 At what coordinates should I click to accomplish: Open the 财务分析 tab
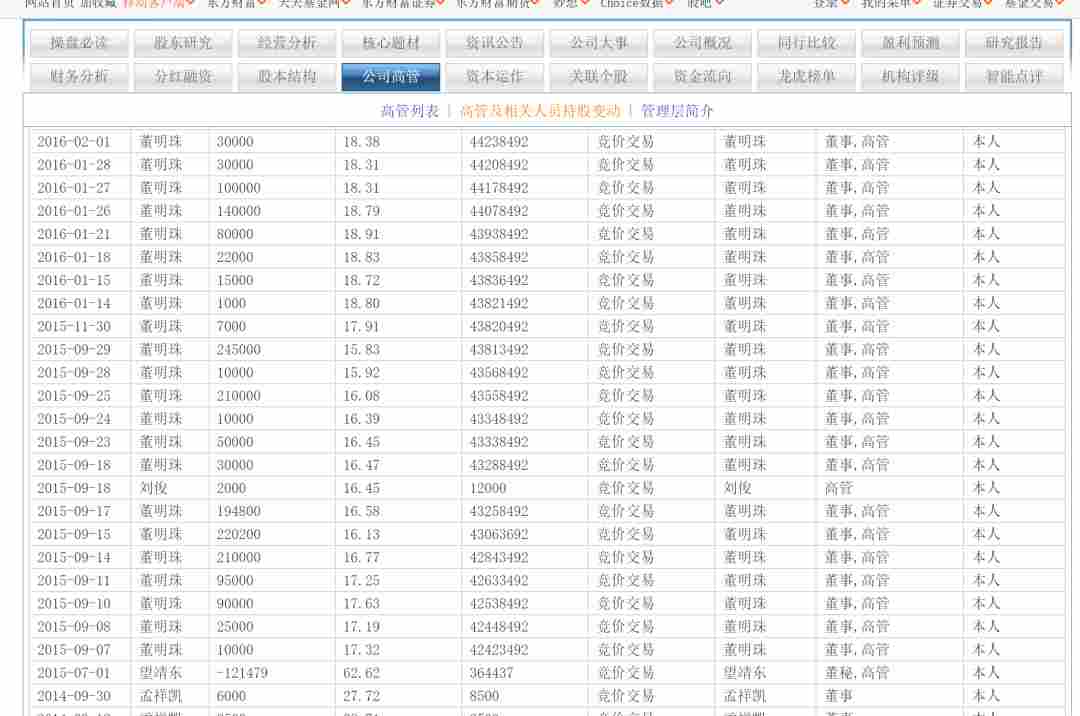pyautogui.click(x=79, y=77)
